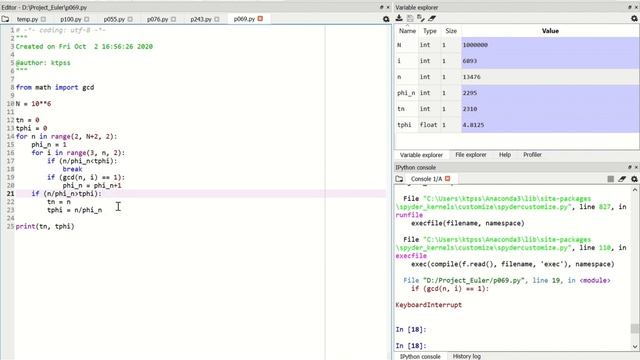This screenshot has width=640, height=360.
Task: Undock the Variable explorer pane
Action: point(630,7)
